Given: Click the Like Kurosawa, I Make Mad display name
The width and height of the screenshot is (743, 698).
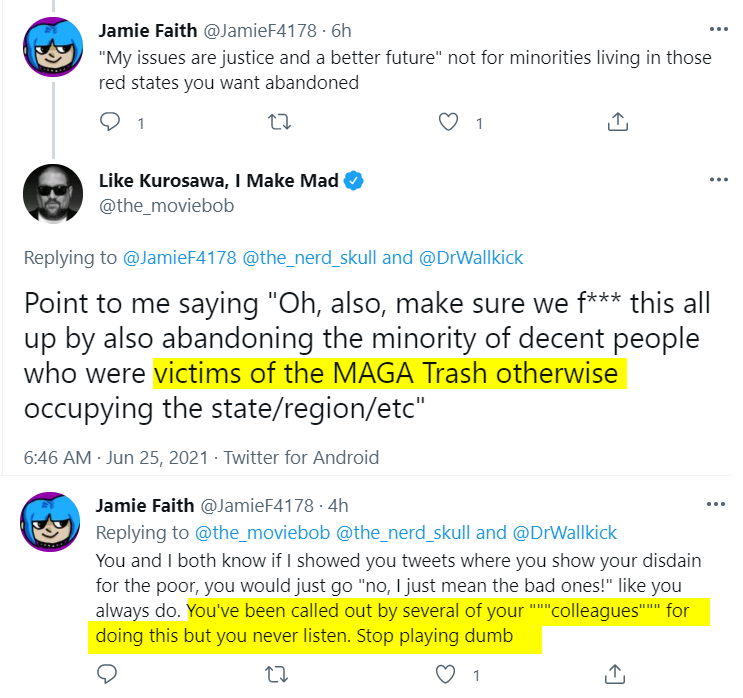Looking at the screenshot, I should pyautogui.click(x=218, y=181).
